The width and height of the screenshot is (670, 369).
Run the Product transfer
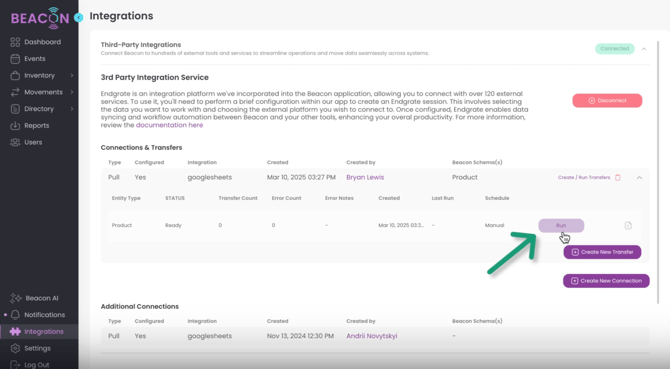[561, 226]
